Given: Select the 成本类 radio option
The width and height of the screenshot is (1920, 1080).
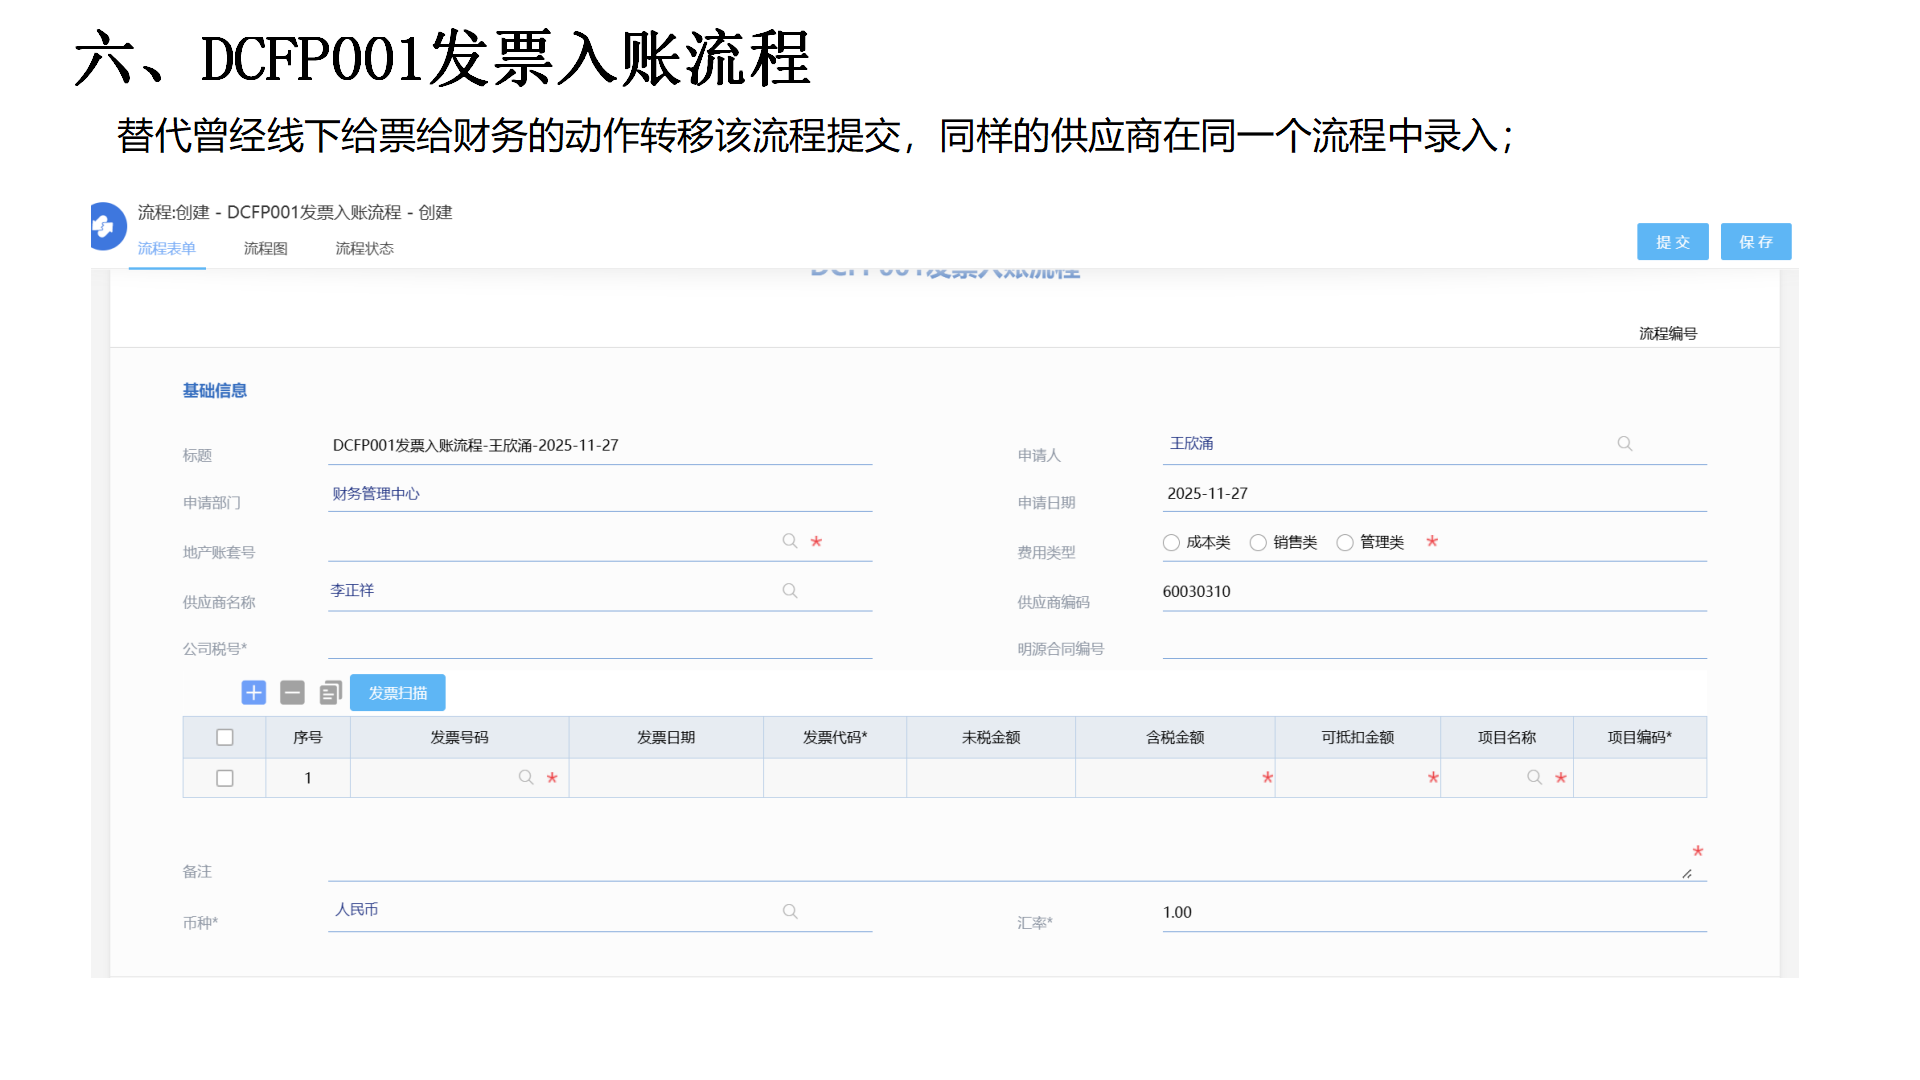Looking at the screenshot, I should pos(1171,542).
